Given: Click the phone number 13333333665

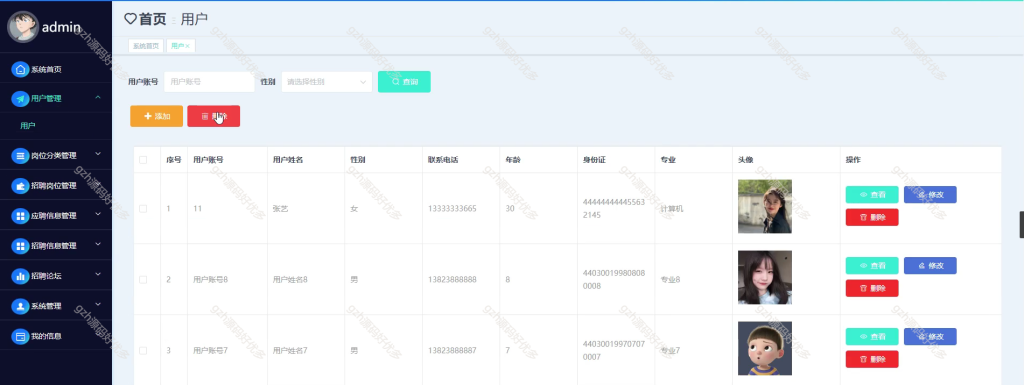Looking at the screenshot, I should tap(452, 209).
